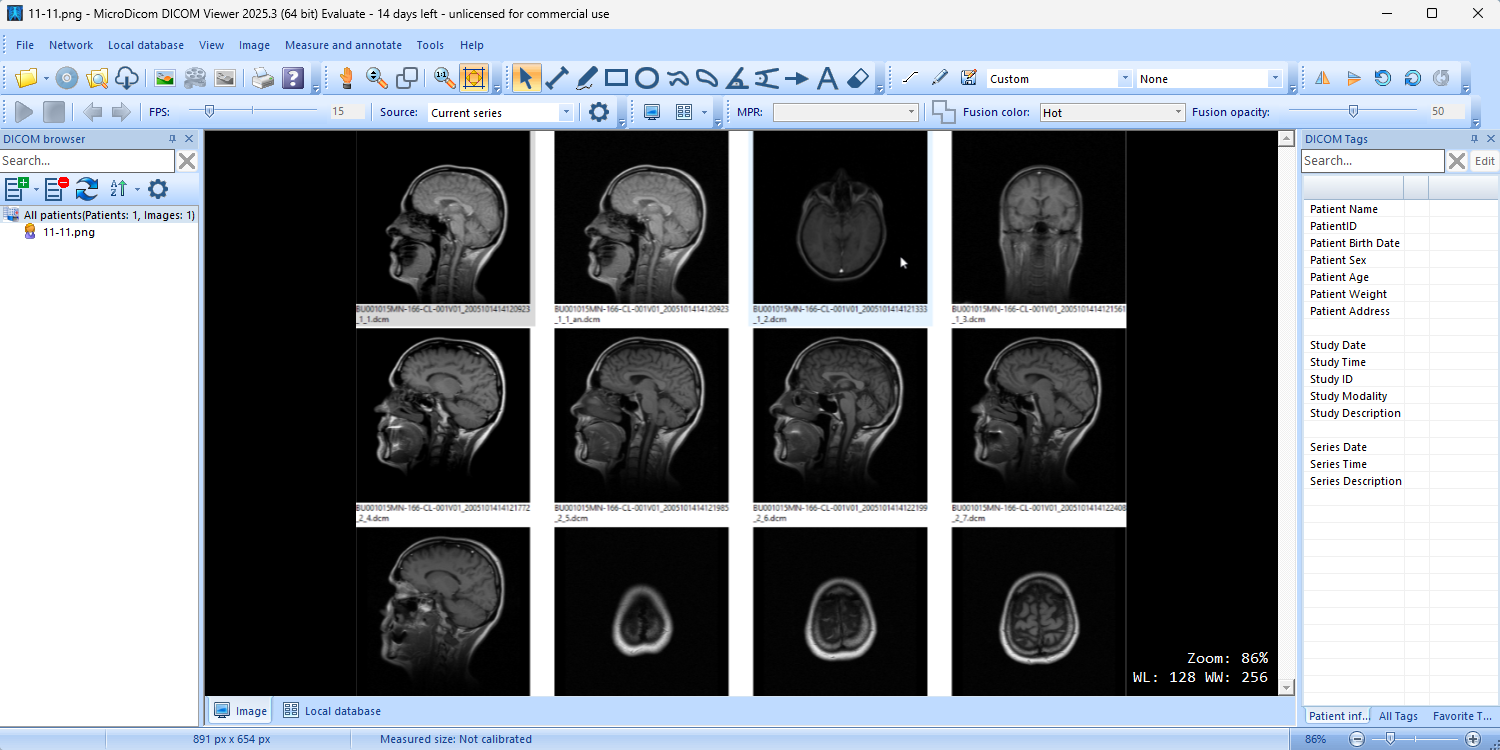The image size is (1500, 750).
Task: Switch to the All Tags tab
Action: pos(1398,716)
